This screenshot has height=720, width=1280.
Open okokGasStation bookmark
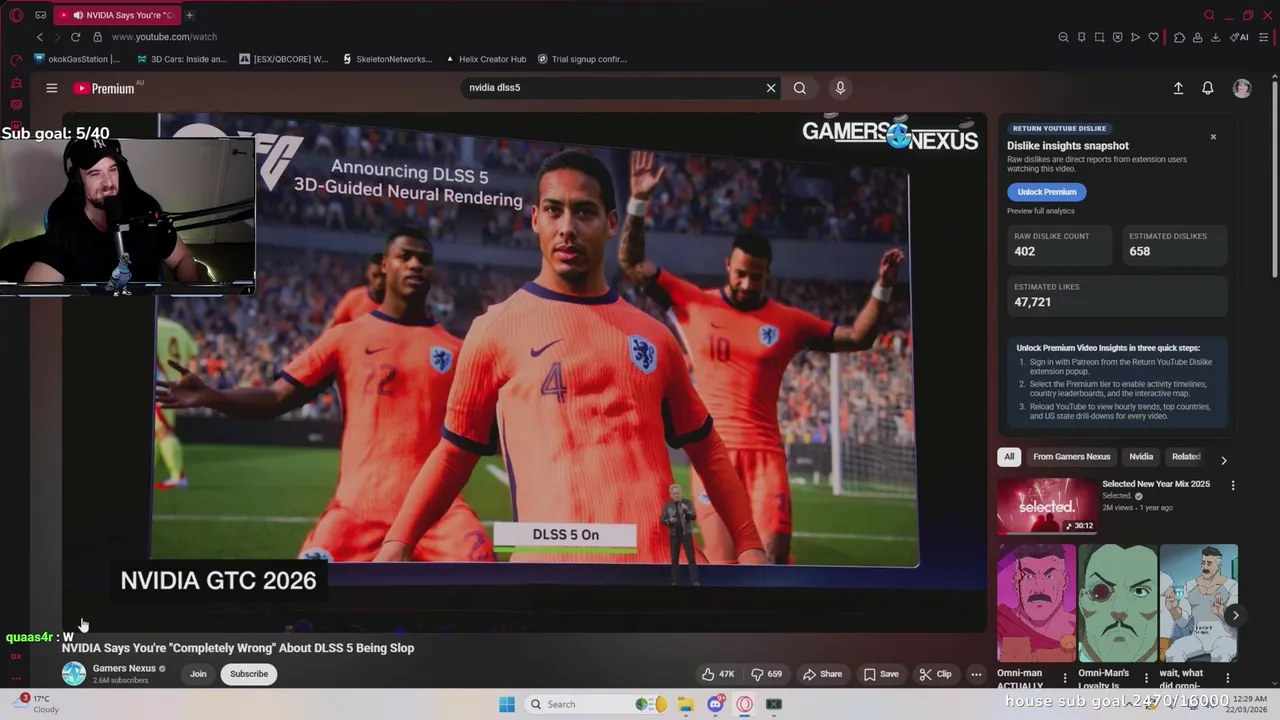pyautogui.click(x=77, y=59)
